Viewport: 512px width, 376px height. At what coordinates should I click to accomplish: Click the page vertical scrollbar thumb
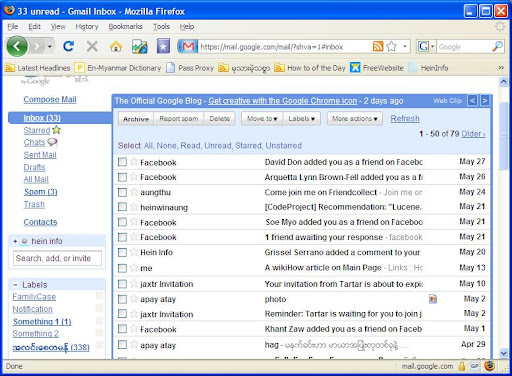pos(504,136)
